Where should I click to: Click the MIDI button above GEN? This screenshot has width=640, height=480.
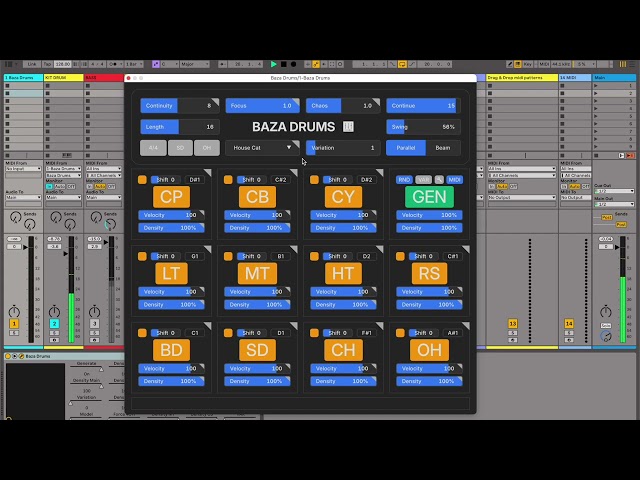pyautogui.click(x=454, y=180)
